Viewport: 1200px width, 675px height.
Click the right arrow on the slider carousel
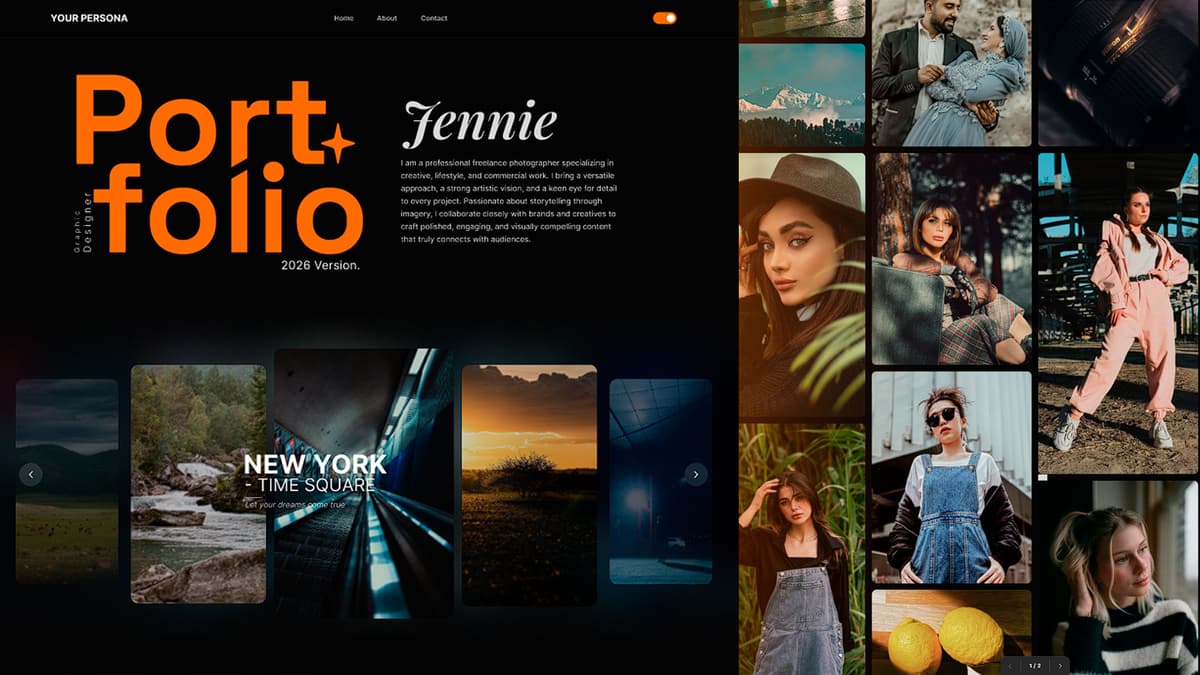(696, 474)
